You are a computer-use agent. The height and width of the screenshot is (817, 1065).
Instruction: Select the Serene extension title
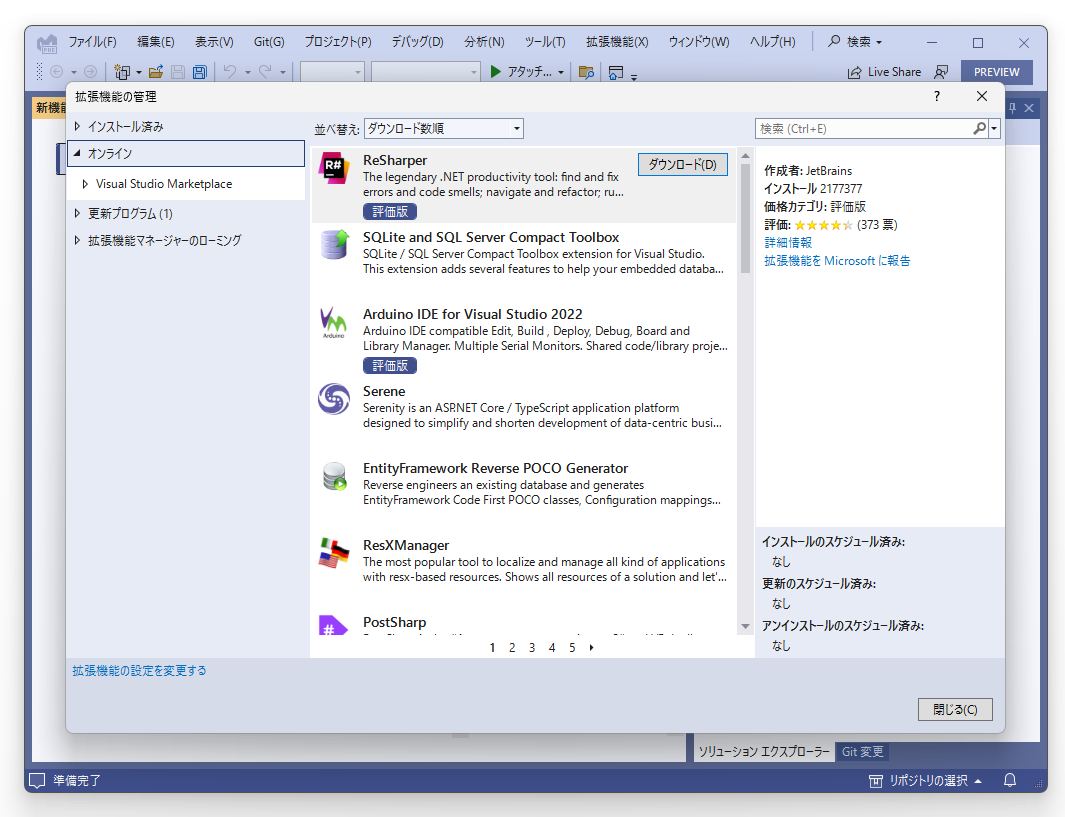click(384, 391)
